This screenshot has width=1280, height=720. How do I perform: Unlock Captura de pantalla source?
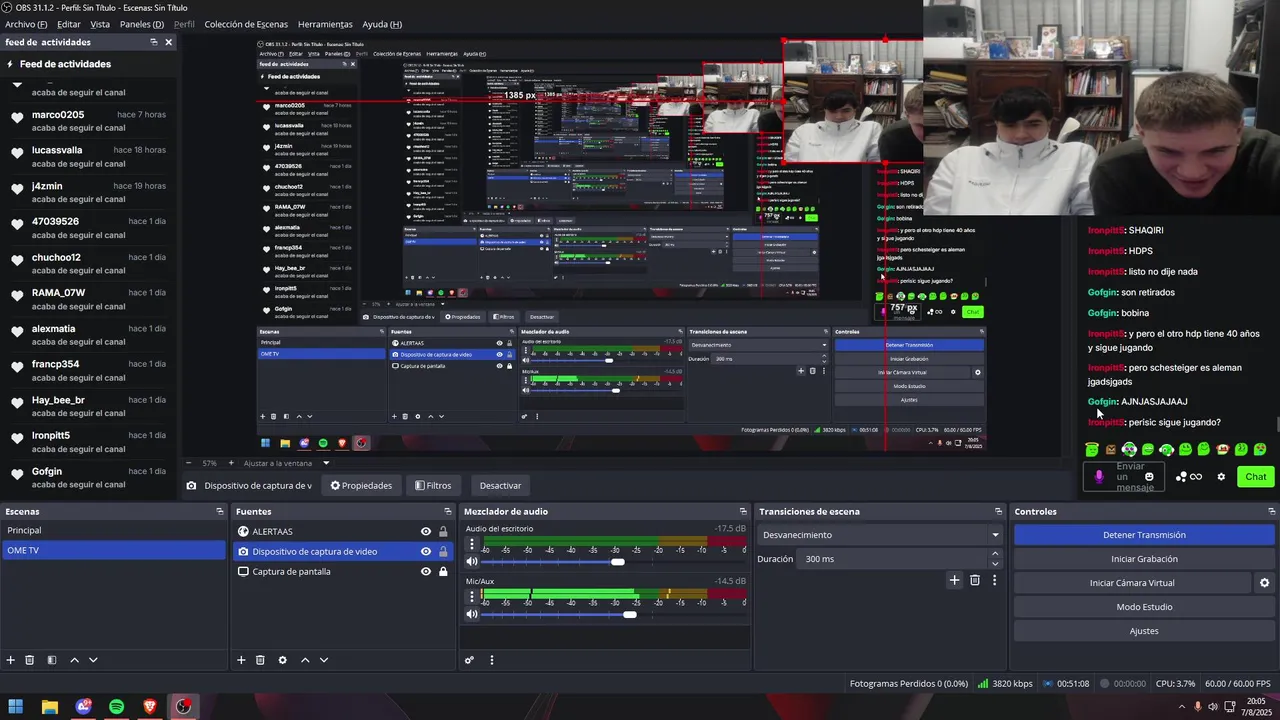point(443,572)
